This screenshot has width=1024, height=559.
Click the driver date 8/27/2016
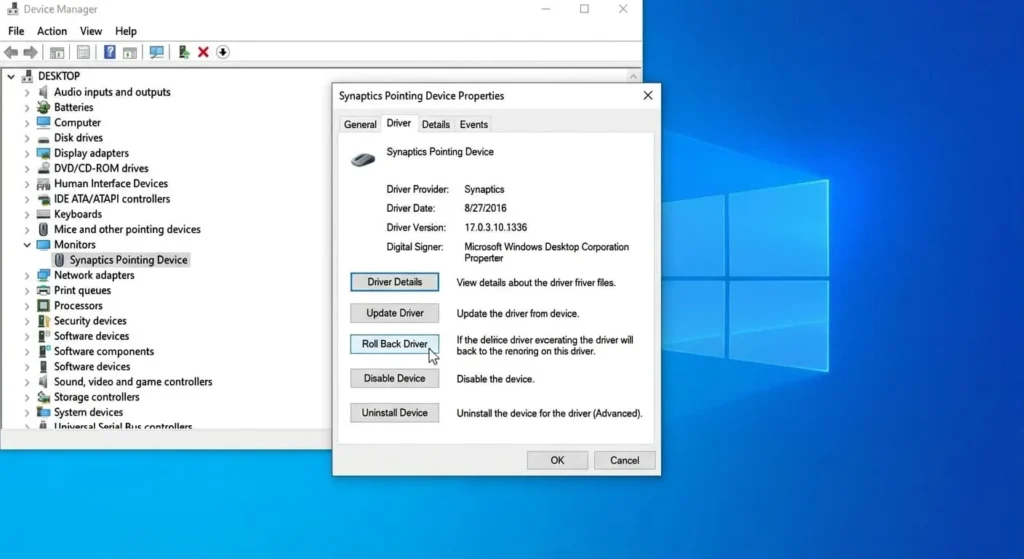tap(485, 208)
